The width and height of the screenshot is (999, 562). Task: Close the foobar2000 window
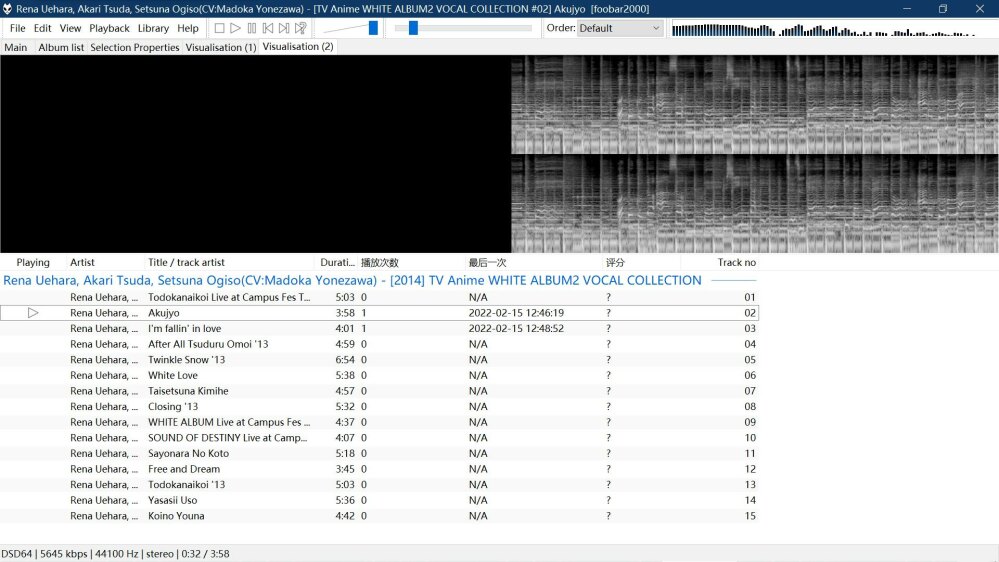pos(980,9)
